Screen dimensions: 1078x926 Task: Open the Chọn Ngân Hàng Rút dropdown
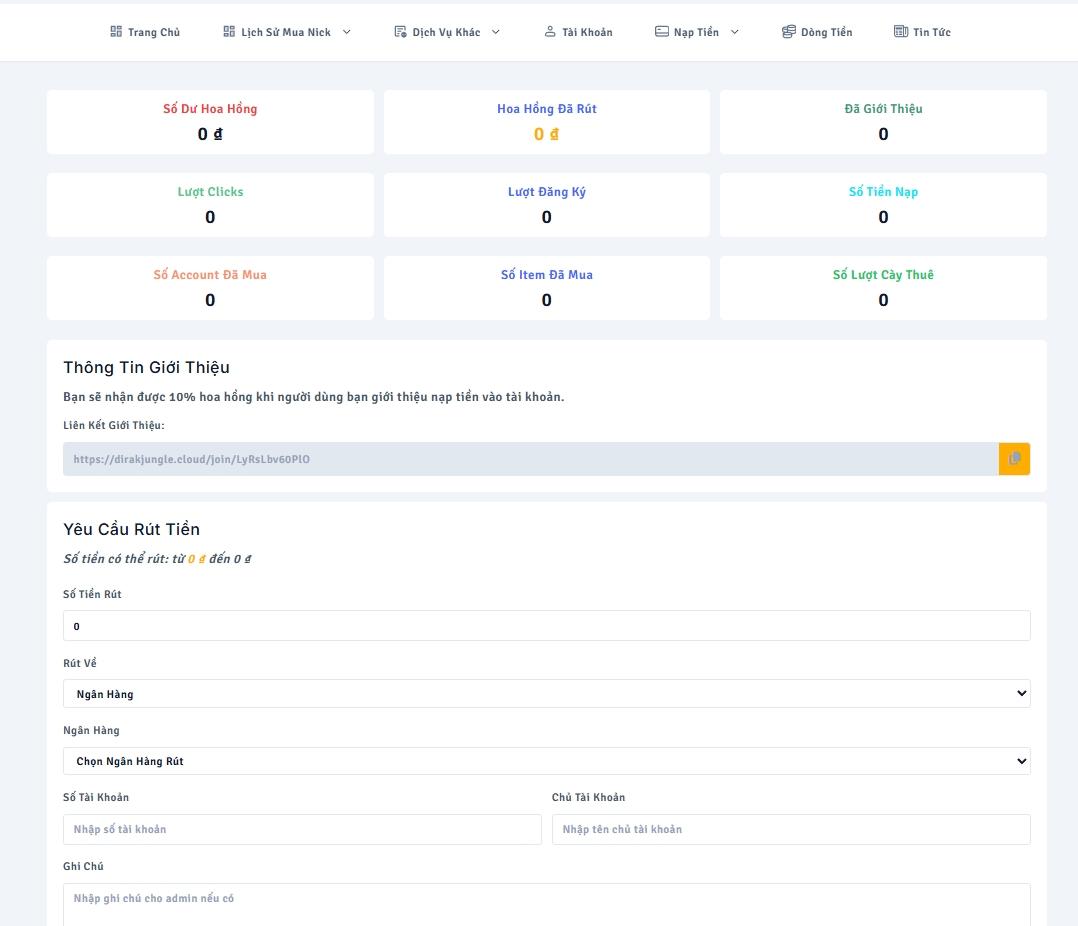tap(546, 761)
